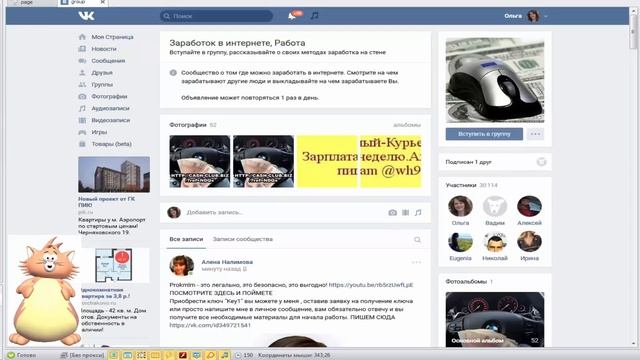The height and width of the screenshot is (360, 640).
Task: Switch to Все записи tab
Action: click(186, 239)
